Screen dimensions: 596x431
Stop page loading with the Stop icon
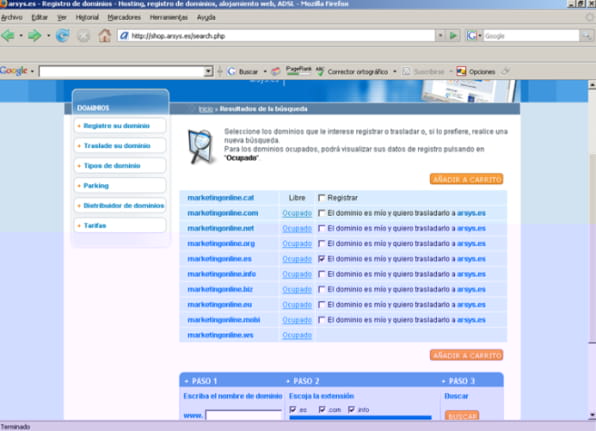[x=84, y=36]
